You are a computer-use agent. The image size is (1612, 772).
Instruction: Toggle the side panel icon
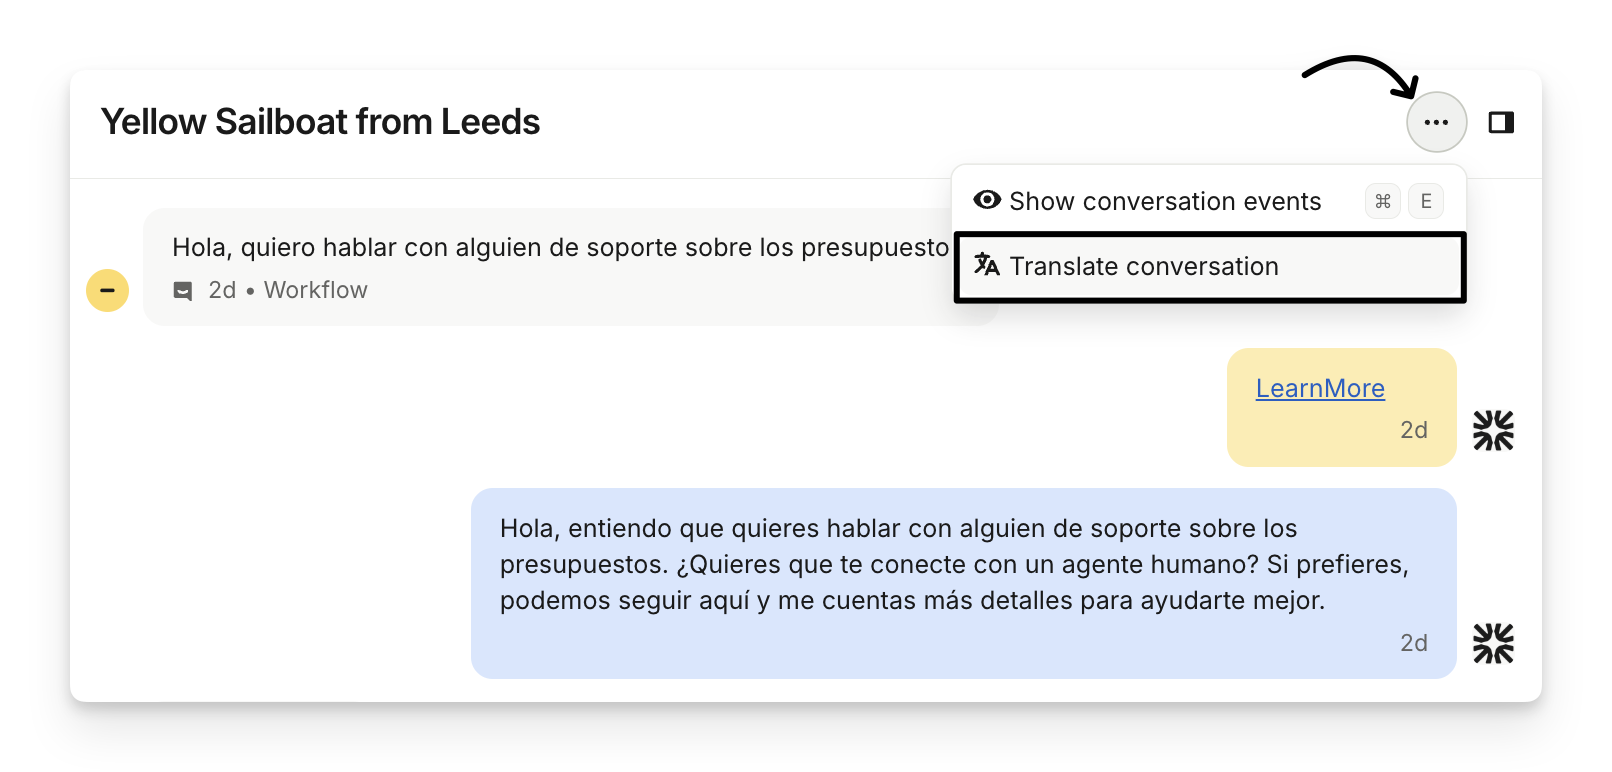coord(1501,122)
